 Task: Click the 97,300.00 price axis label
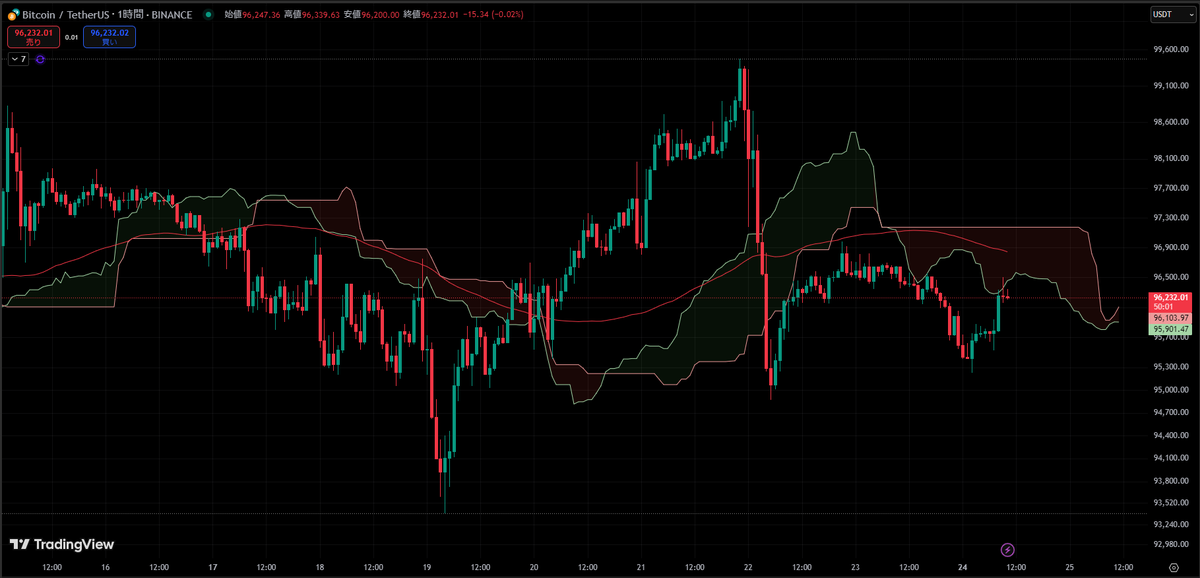[x=1171, y=217]
